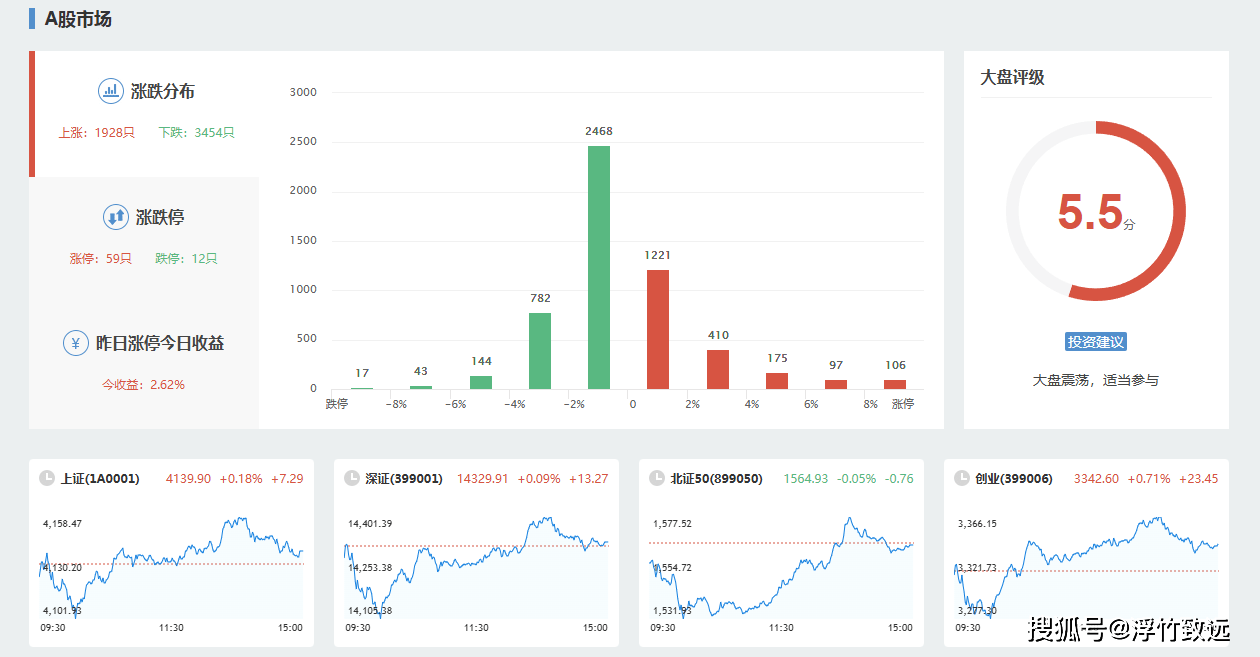Click the green bar labeled 782

tap(540, 351)
